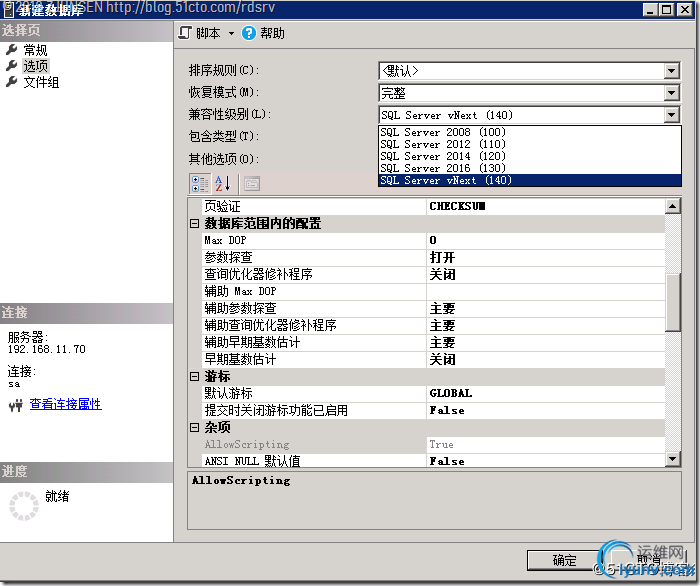Image resolution: width=700 pixels, height=586 pixels.
Task: Choose SQL Server 2014 (120) compatibility level
Action: (529, 156)
